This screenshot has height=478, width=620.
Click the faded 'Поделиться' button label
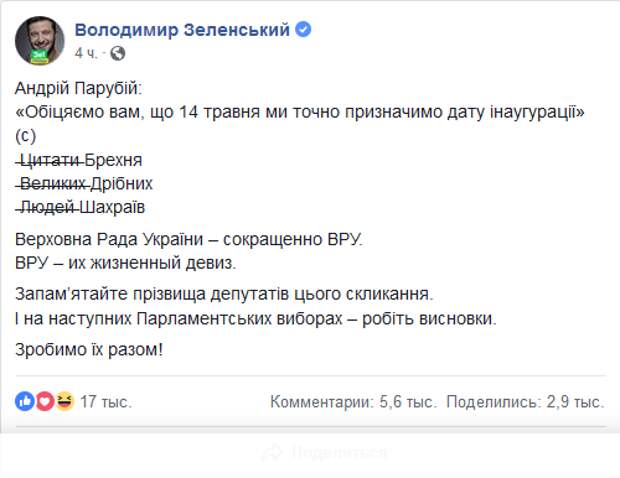coord(339,452)
